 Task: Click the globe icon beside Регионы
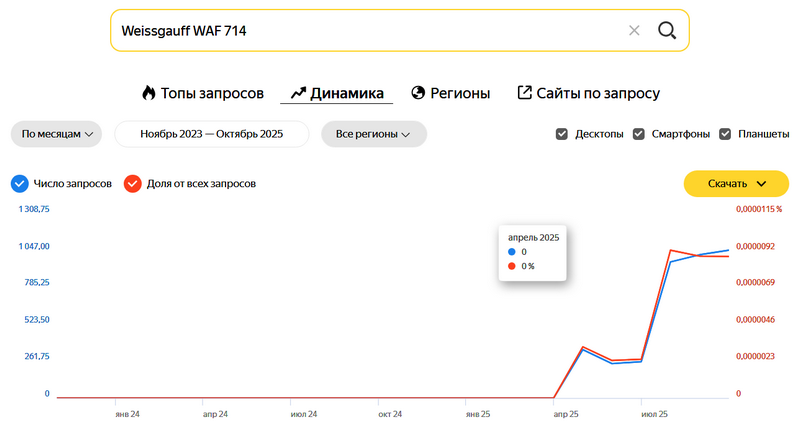pyautogui.click(x=418, y=93)
